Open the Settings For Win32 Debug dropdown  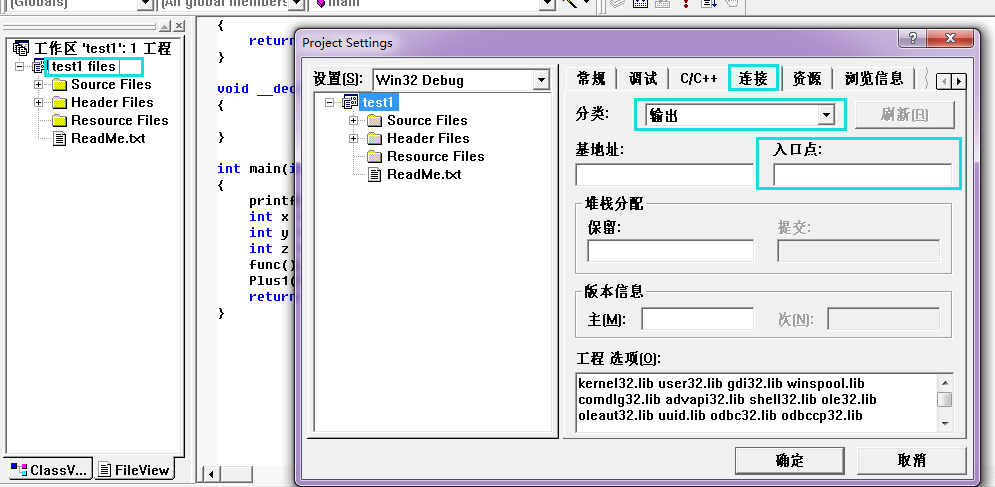coord(541,80)
